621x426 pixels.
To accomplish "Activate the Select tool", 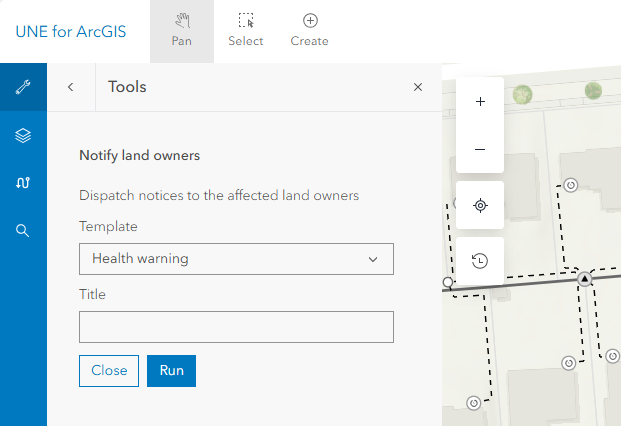I will tap(246, 31).
